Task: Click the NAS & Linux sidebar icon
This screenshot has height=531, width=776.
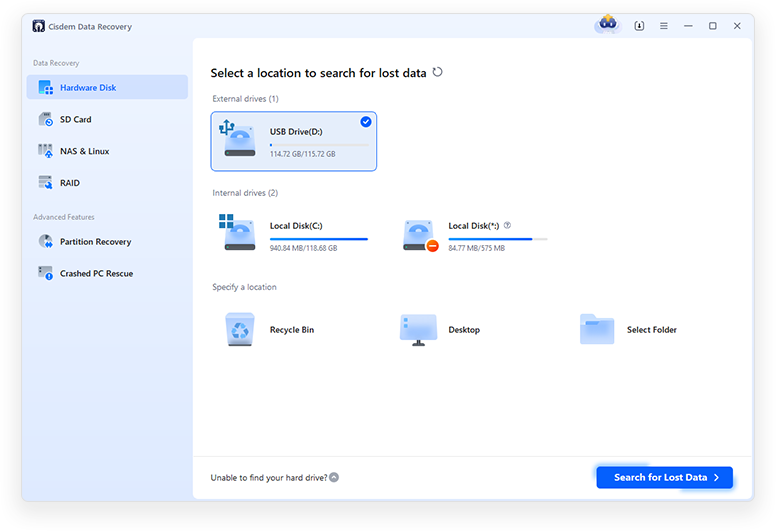Action: tap(46, 151)
